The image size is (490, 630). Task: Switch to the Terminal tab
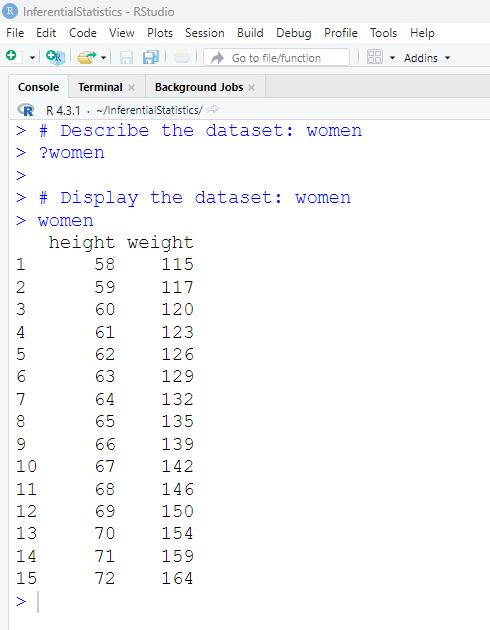tap(100, 87)
